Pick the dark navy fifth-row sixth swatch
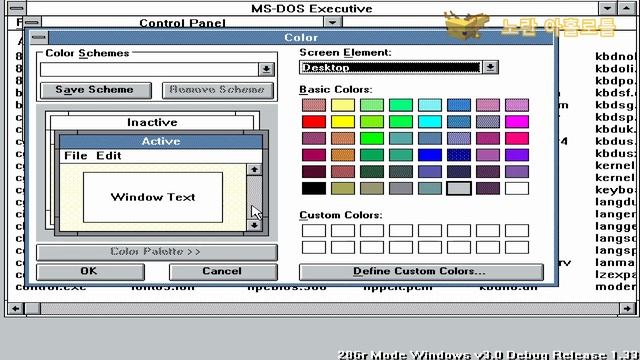 (x=458, y=171)
